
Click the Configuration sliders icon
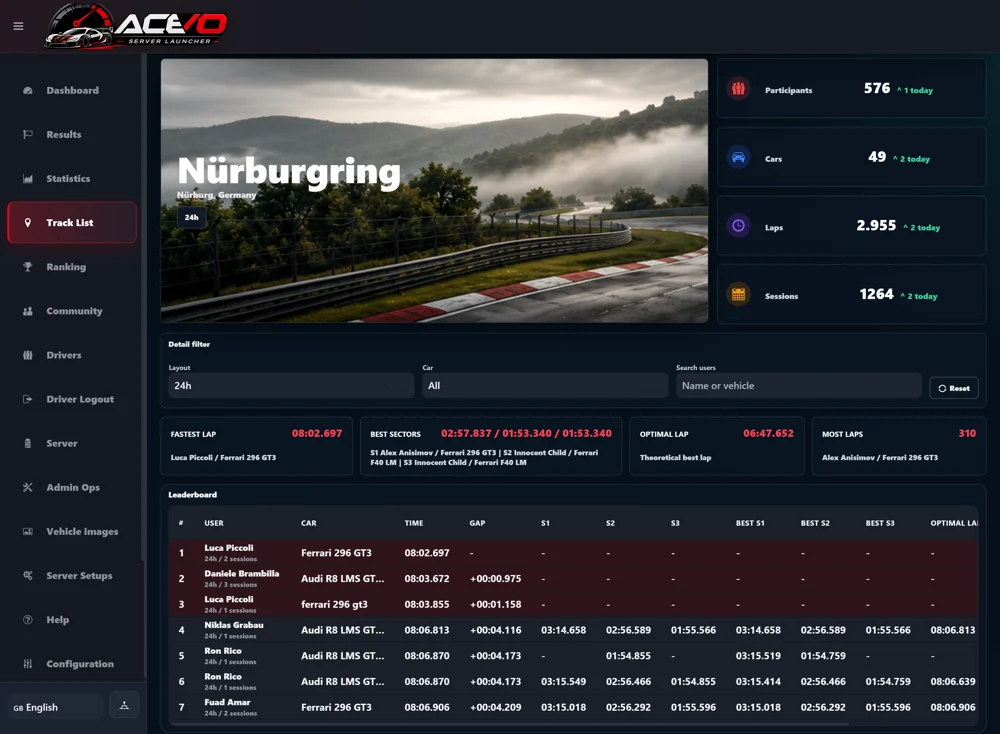click(27, 664)
